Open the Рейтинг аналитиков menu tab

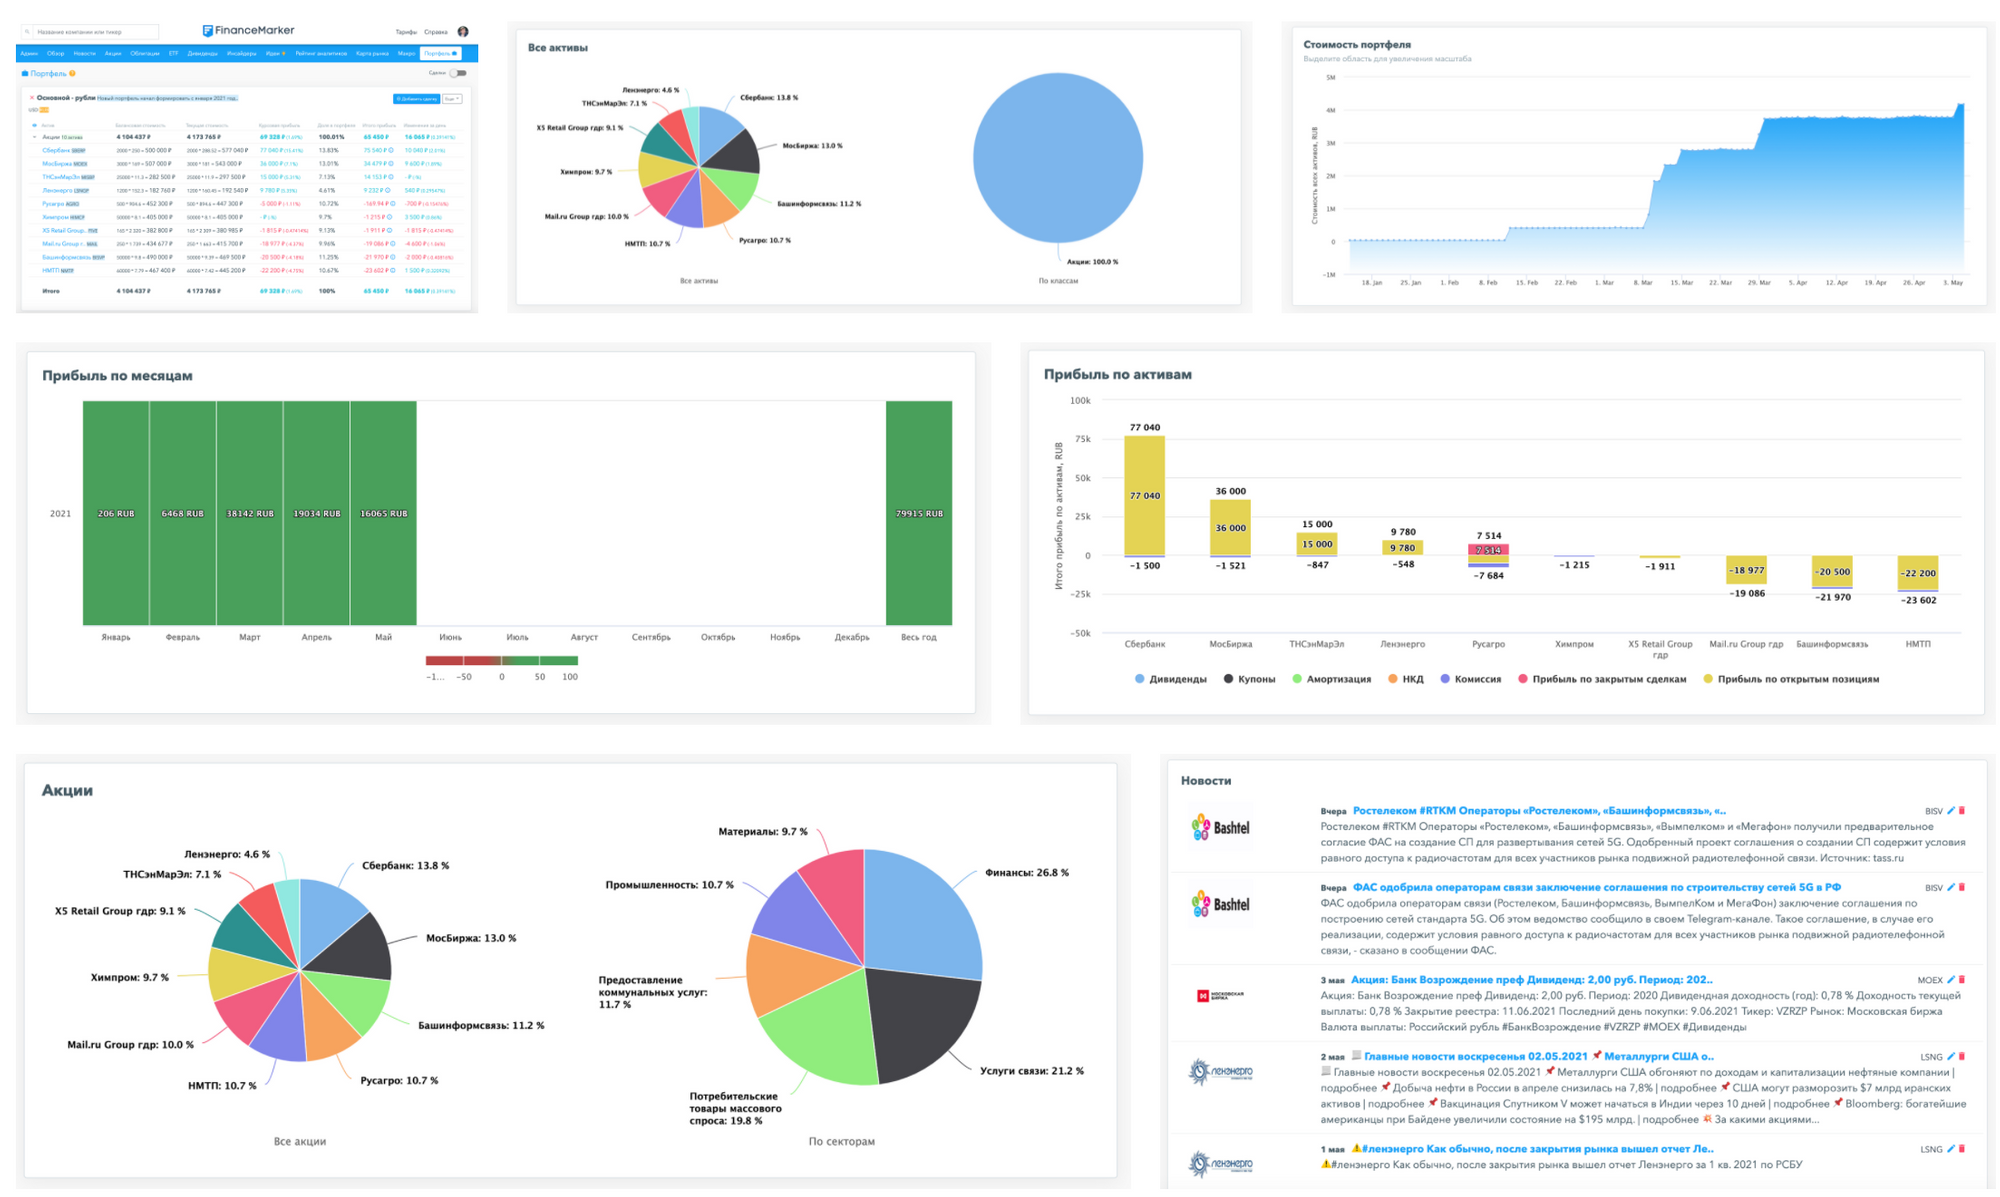[321, 54]
